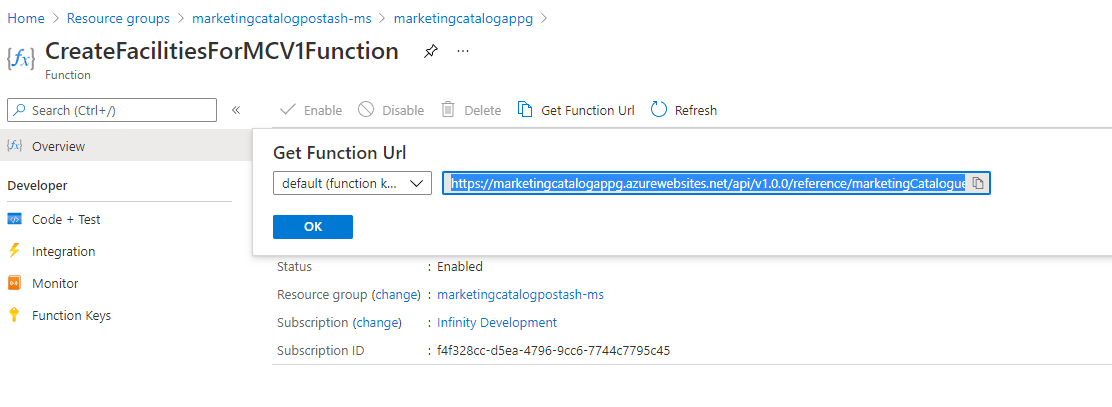Click the pin function icon

(430, 51)
